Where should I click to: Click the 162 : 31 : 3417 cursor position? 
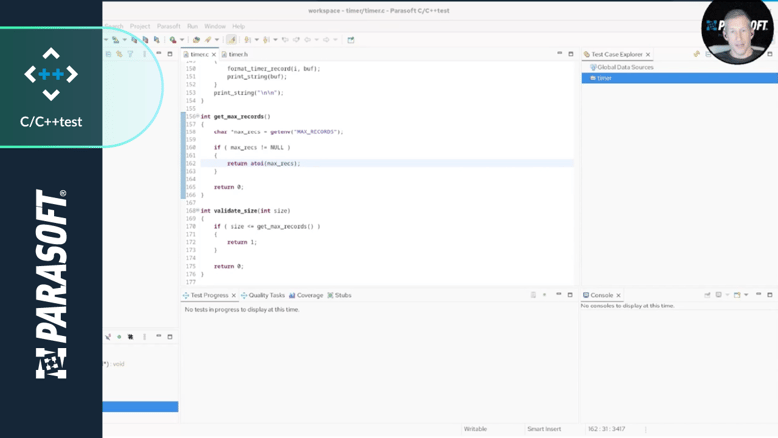[x=606, y=429]
